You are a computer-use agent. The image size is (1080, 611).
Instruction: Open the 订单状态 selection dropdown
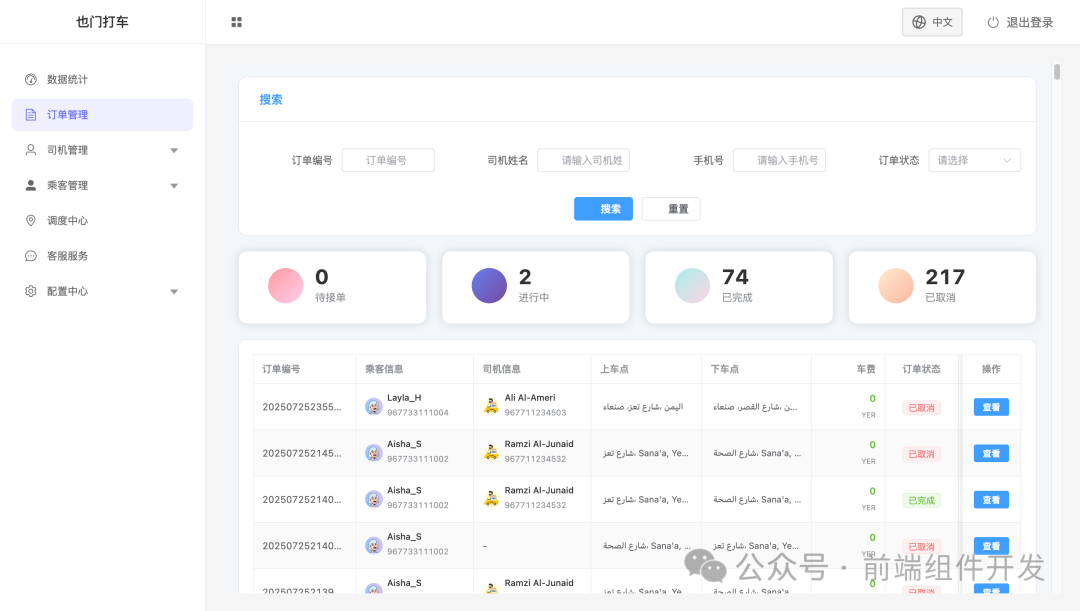(x=974, y=159)
